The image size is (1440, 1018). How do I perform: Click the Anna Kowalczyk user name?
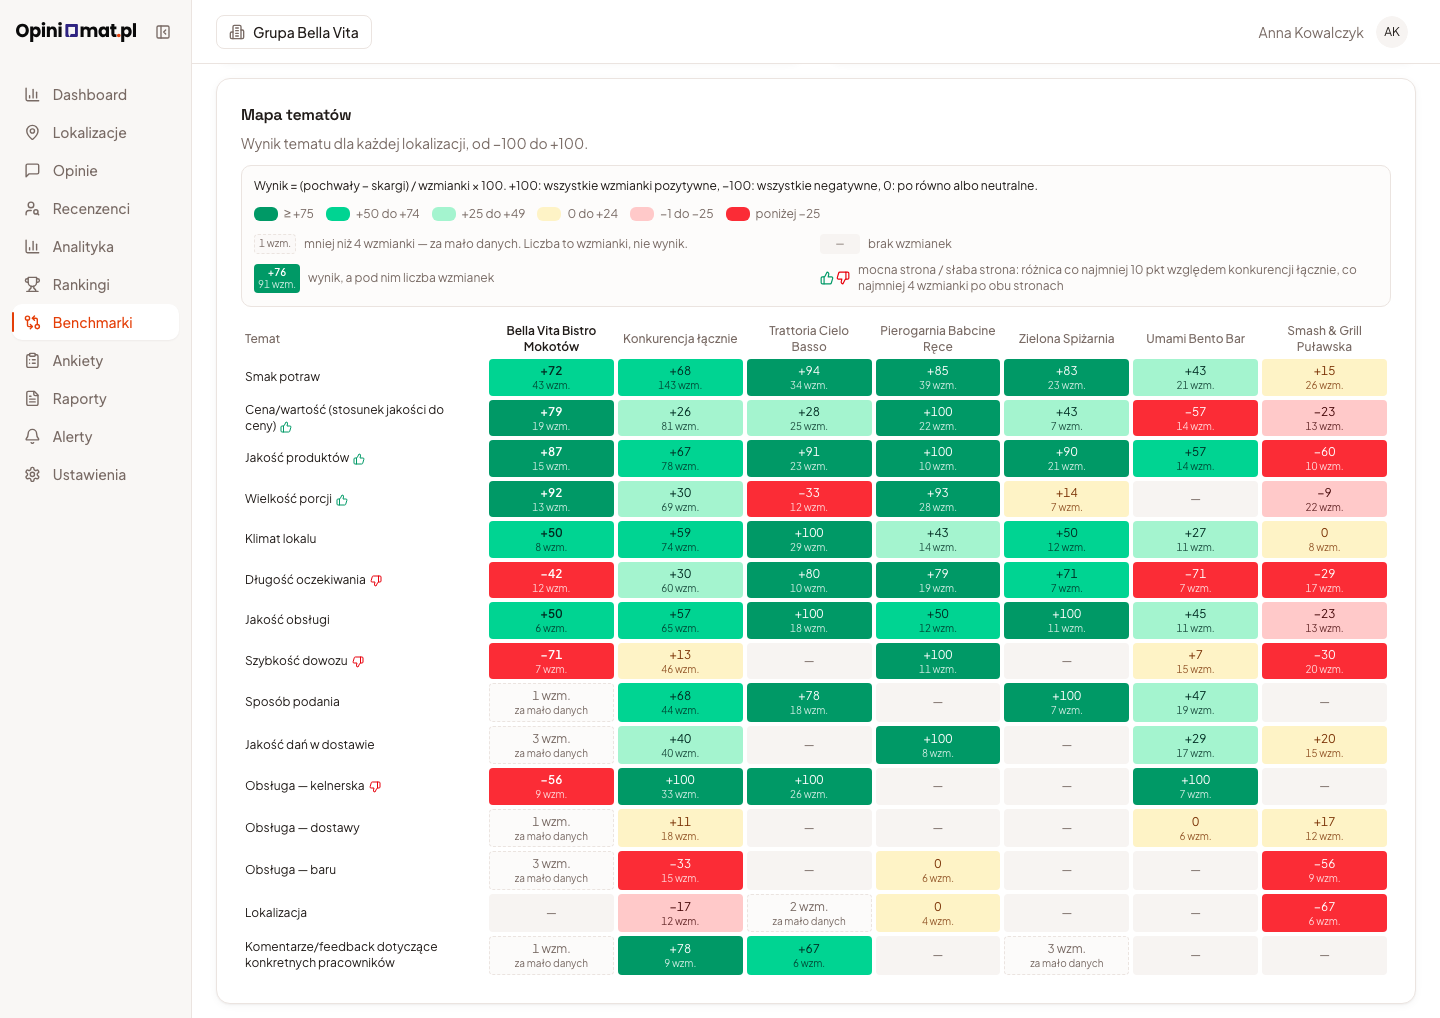point(1310,33)
